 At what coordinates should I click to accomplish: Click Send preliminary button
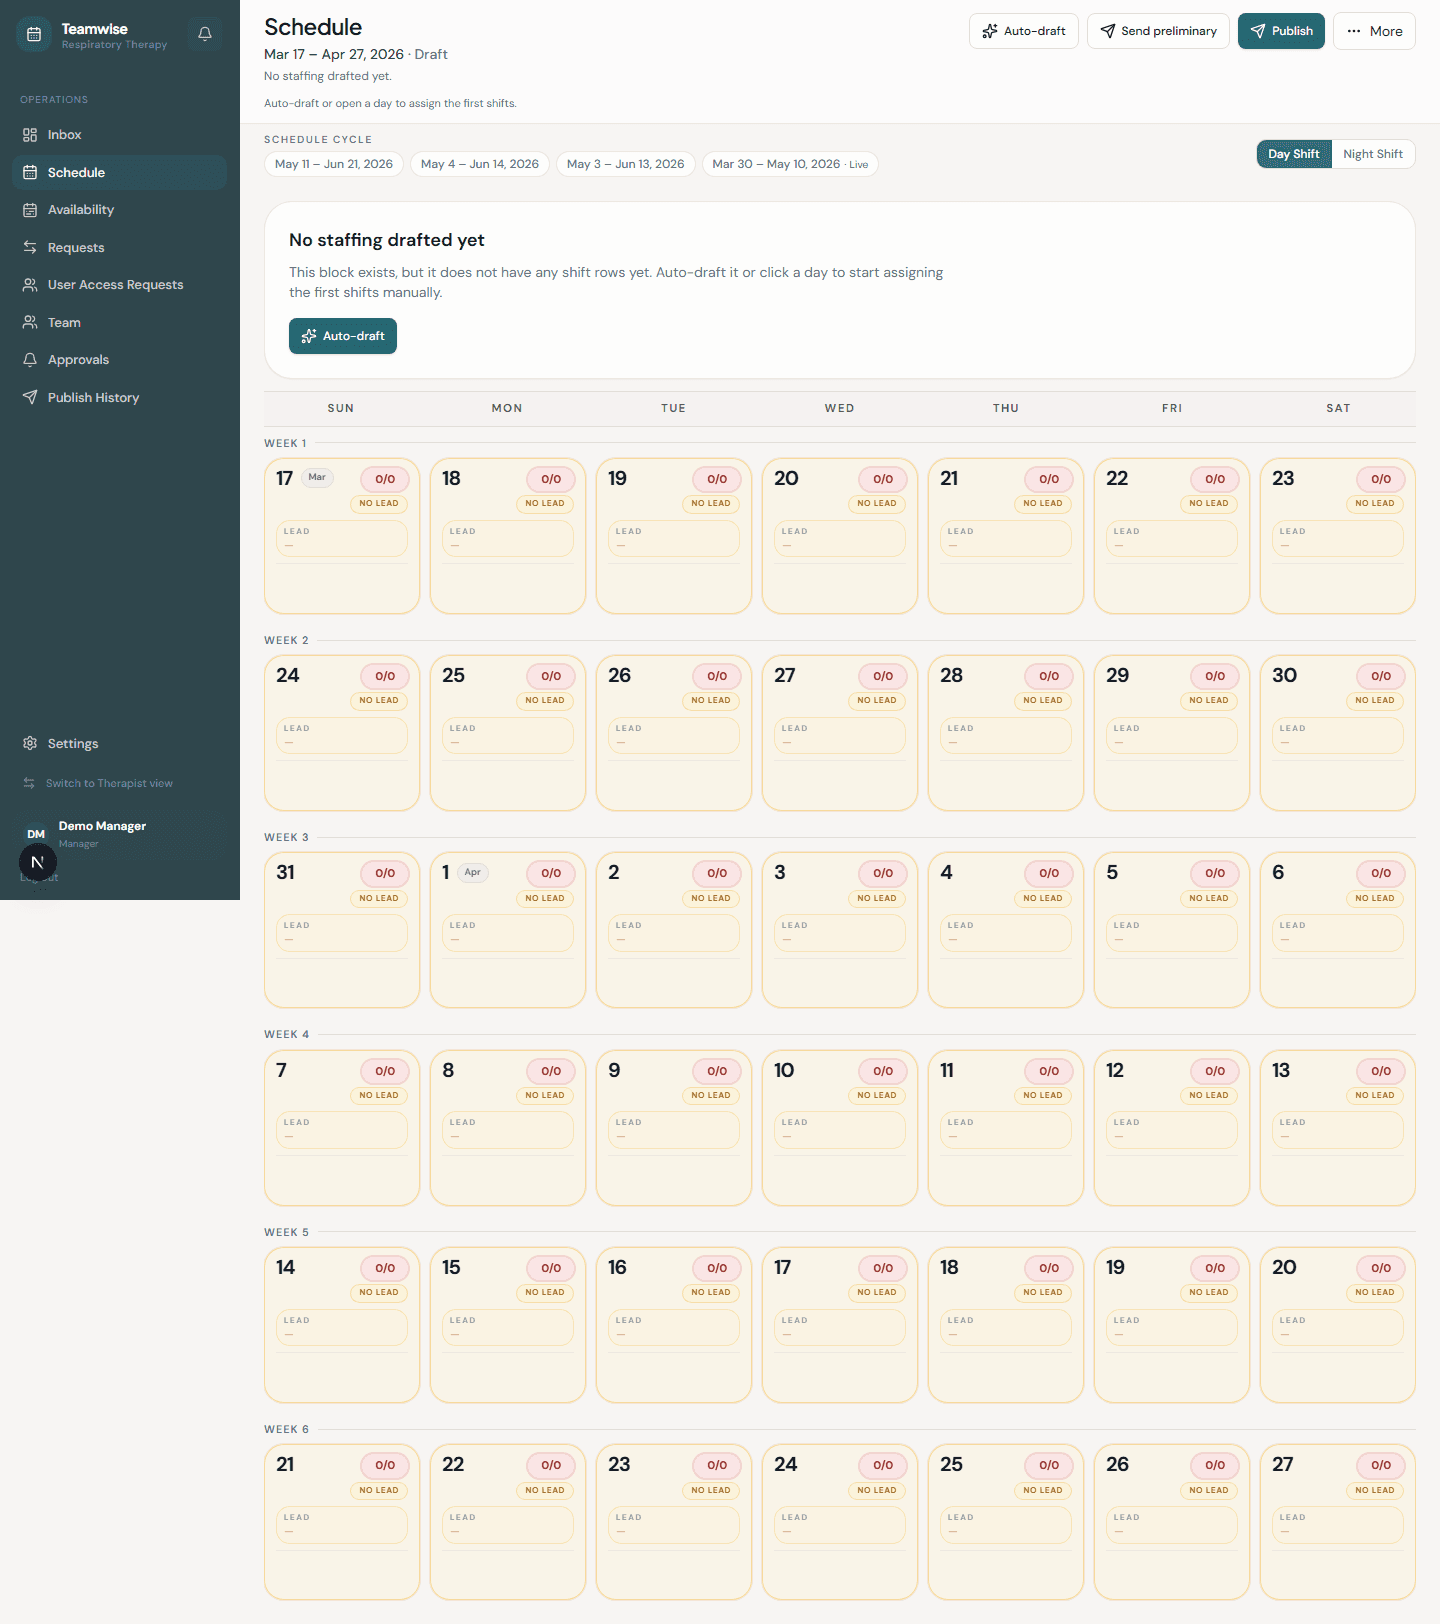[x=1158, y=31]
